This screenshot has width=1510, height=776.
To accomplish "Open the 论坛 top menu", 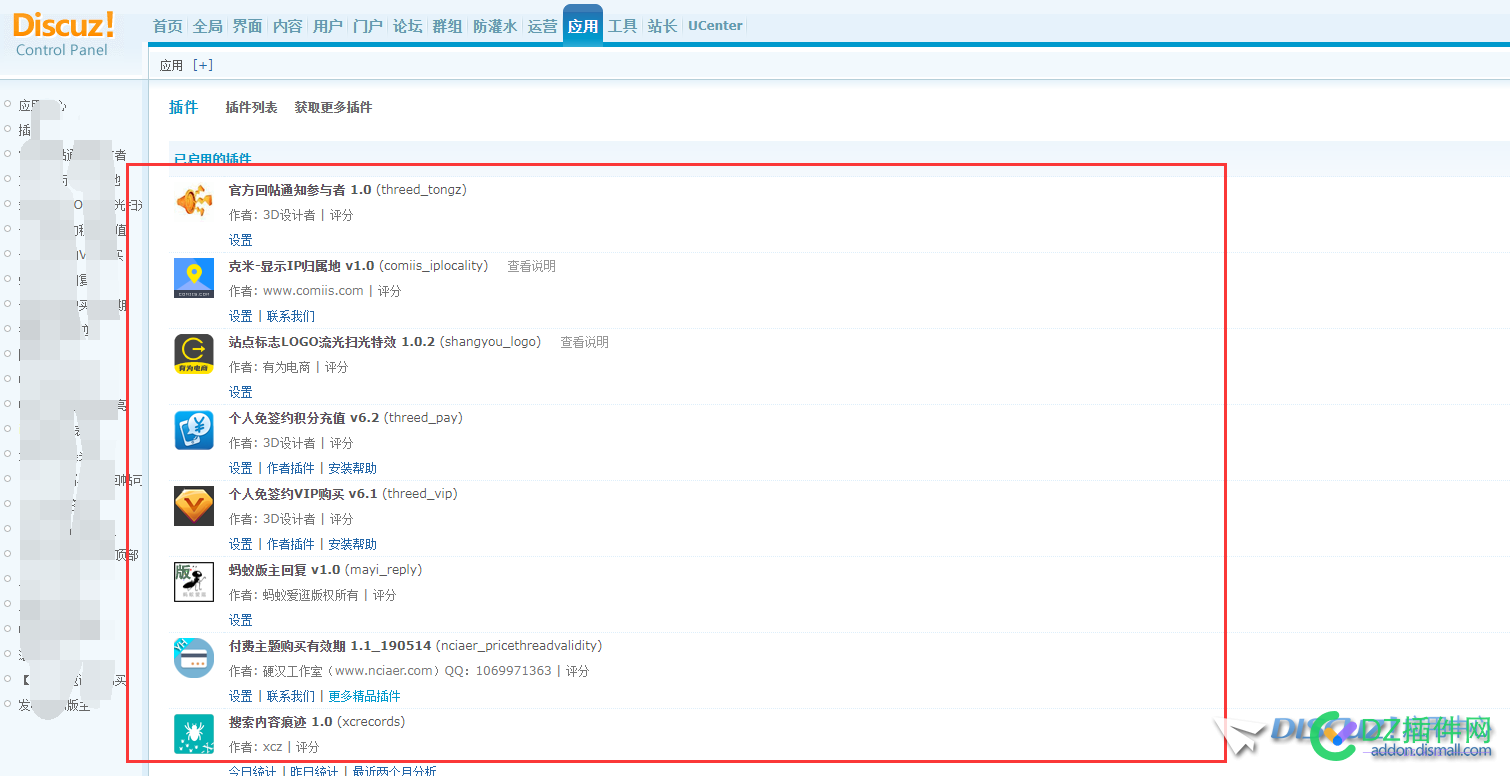I will click(x=407, y=26).
